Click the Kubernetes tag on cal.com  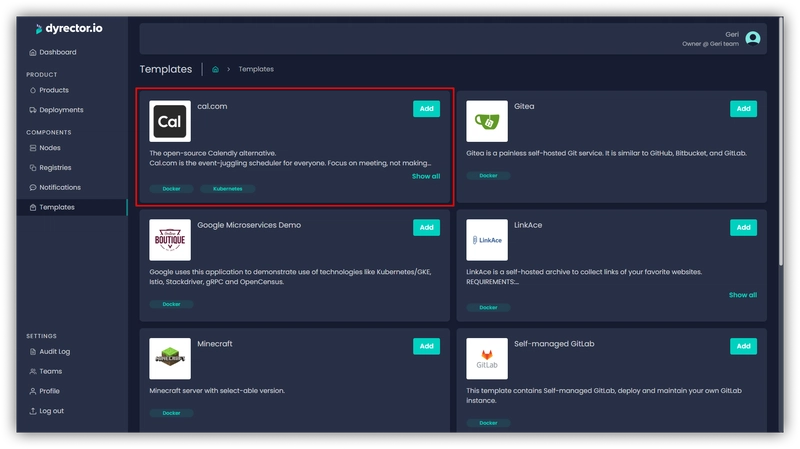pyautogui.click(x=228, y=189)
